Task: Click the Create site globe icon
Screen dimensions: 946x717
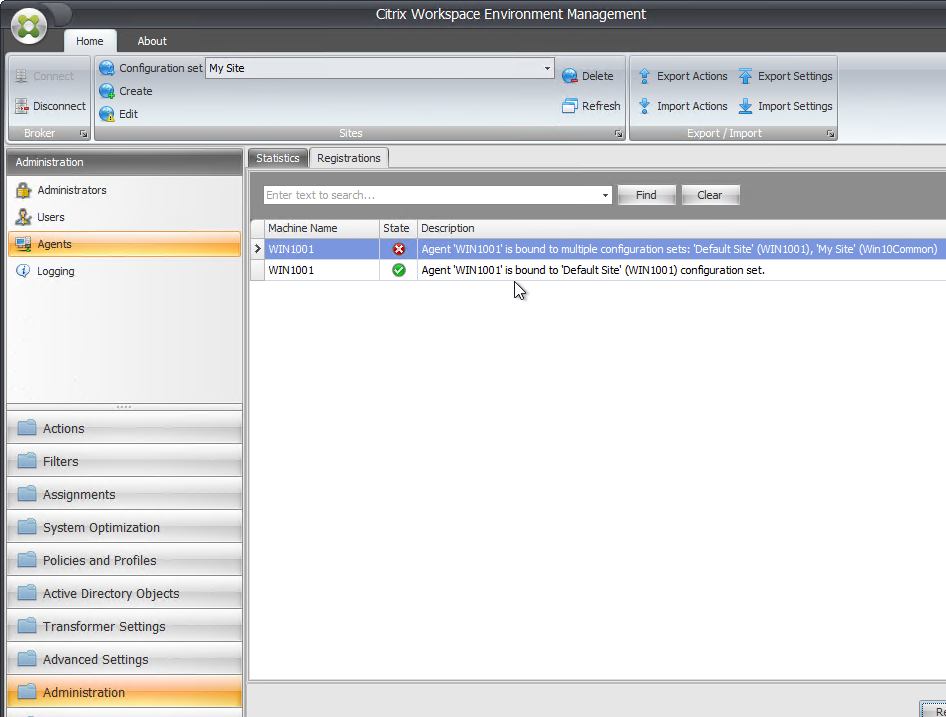Action: coord(107,91)
